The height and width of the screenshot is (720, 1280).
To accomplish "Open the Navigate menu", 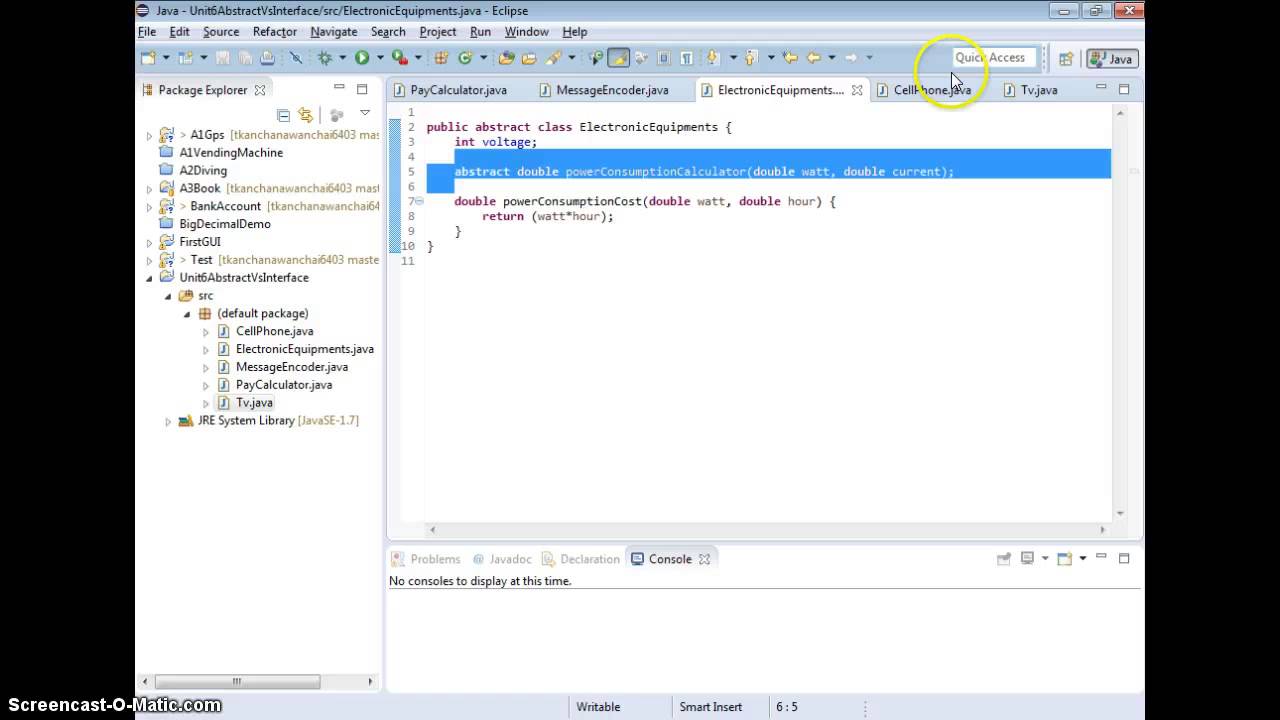I will [x=334, y=32].
